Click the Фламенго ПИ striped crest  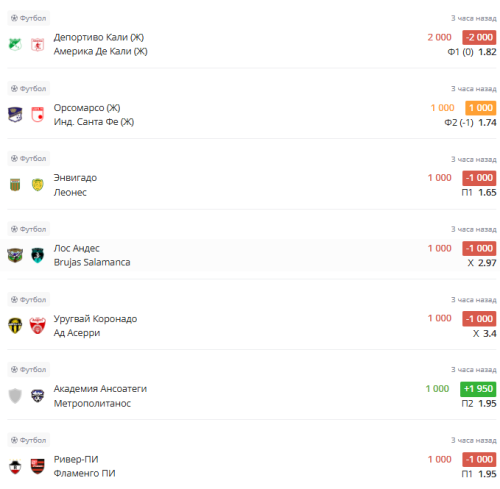click(x=37, y=466)
